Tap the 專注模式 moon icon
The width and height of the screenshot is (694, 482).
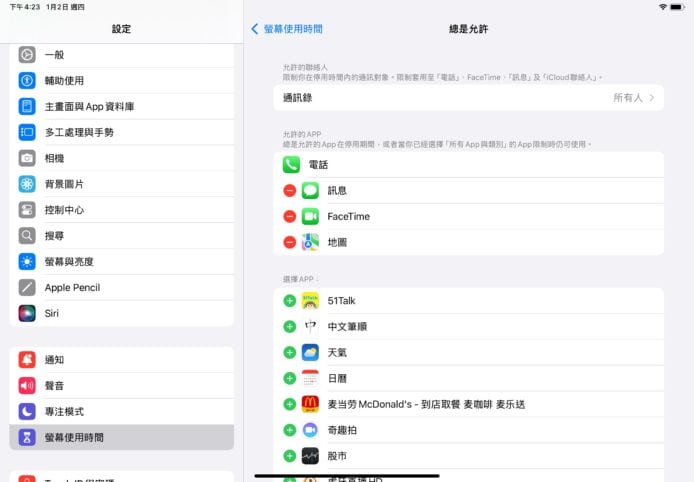coord(27,411)
